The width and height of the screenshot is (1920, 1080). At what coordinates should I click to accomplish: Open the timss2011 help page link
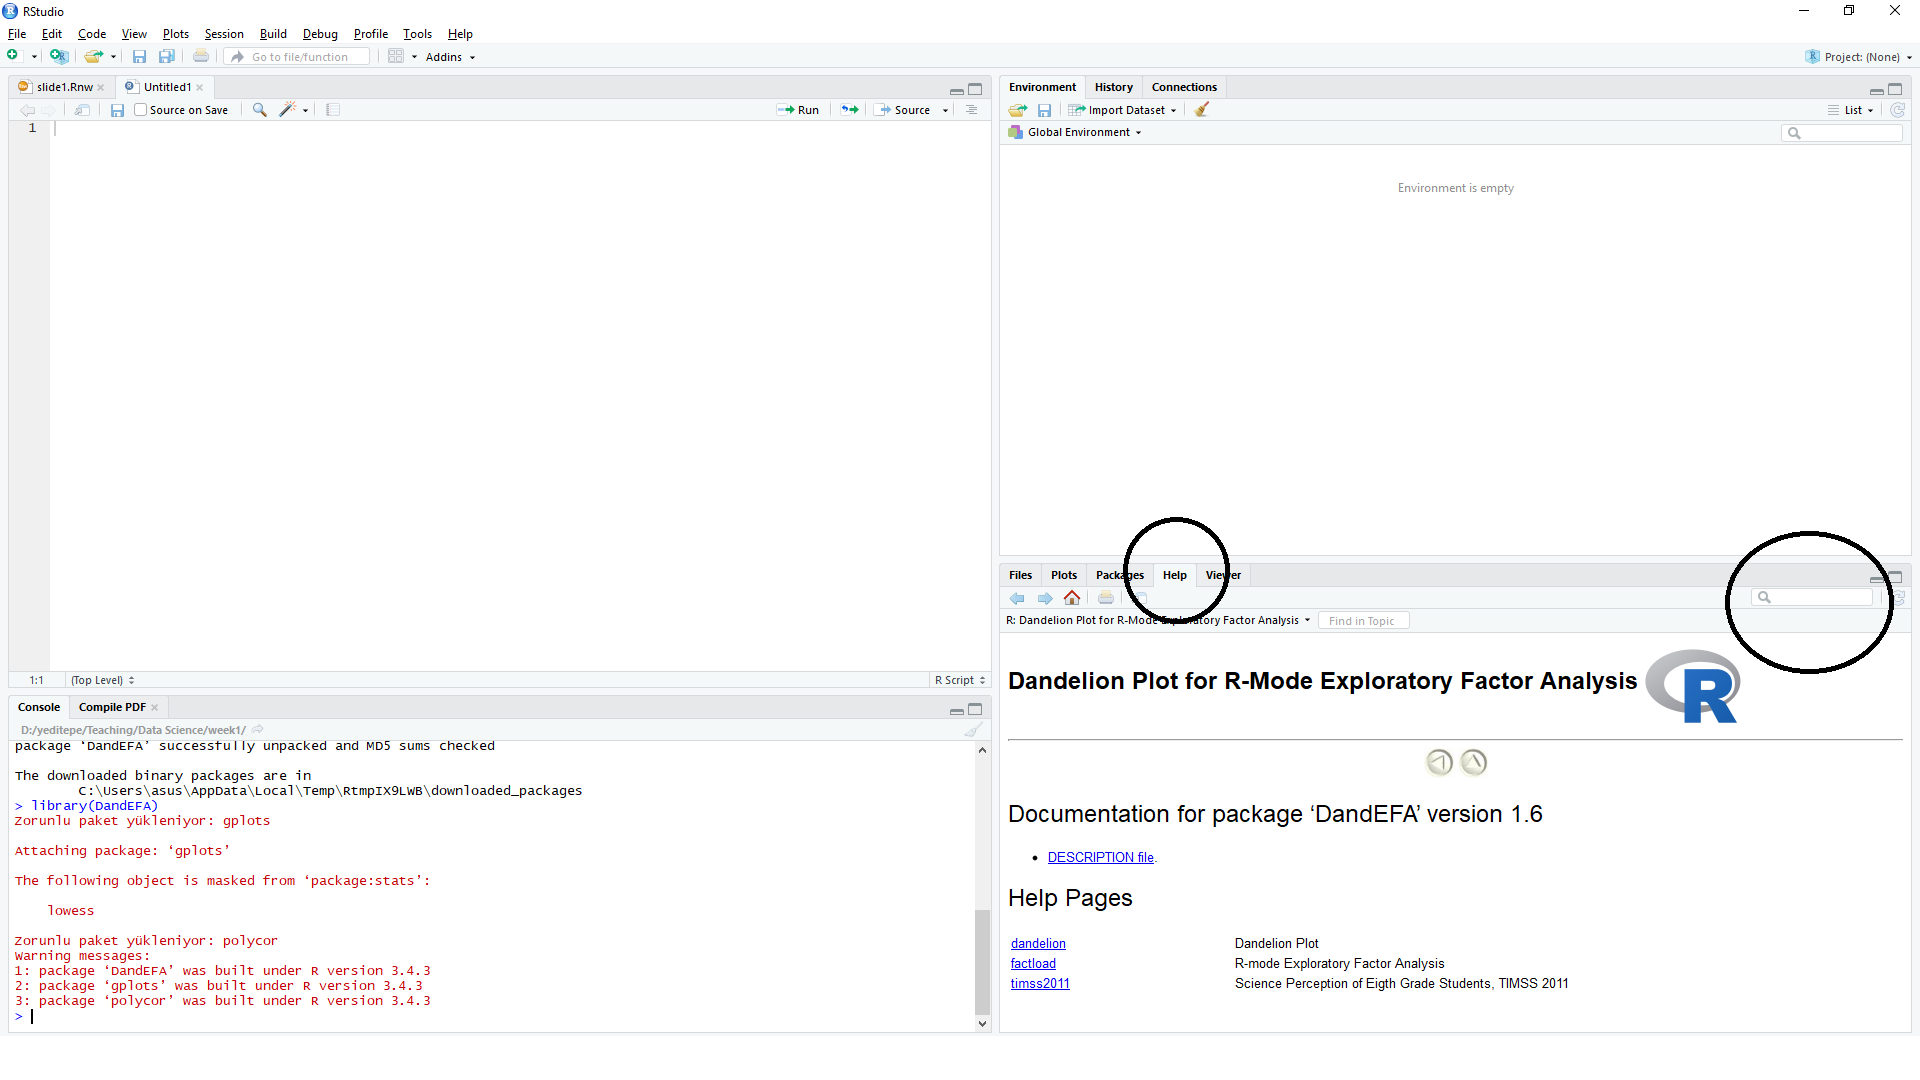1040,983
